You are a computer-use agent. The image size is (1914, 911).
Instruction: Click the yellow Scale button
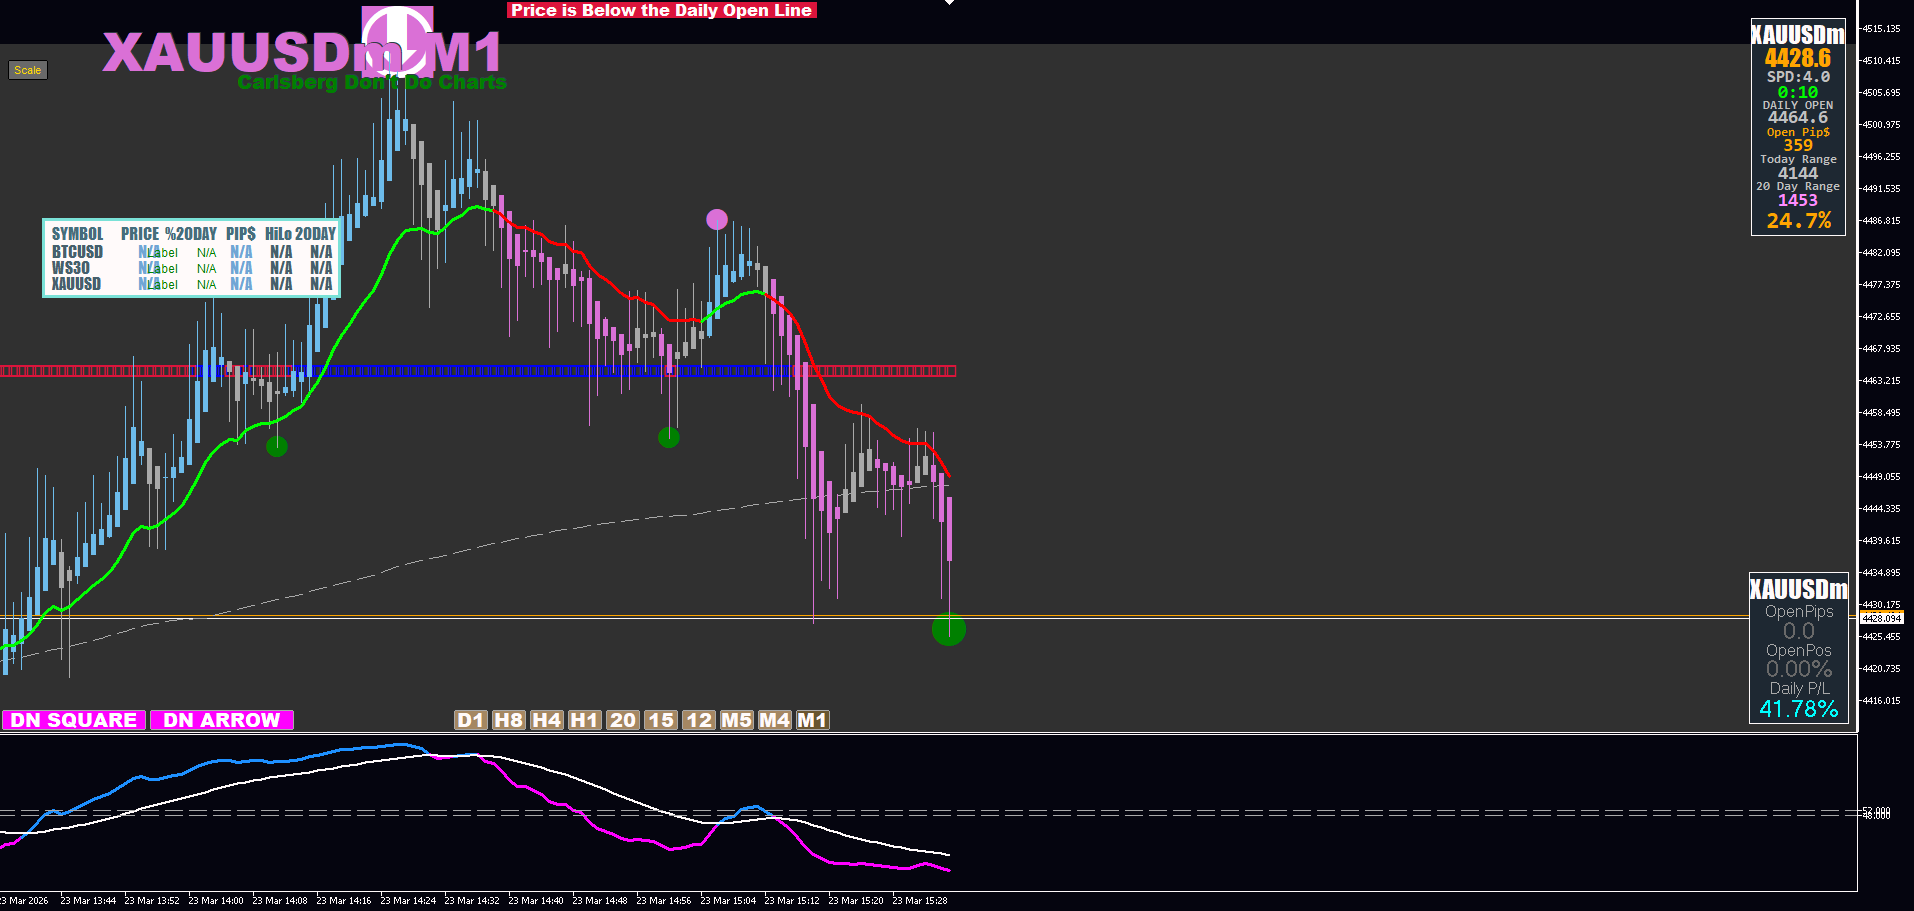tap(28, 70)
